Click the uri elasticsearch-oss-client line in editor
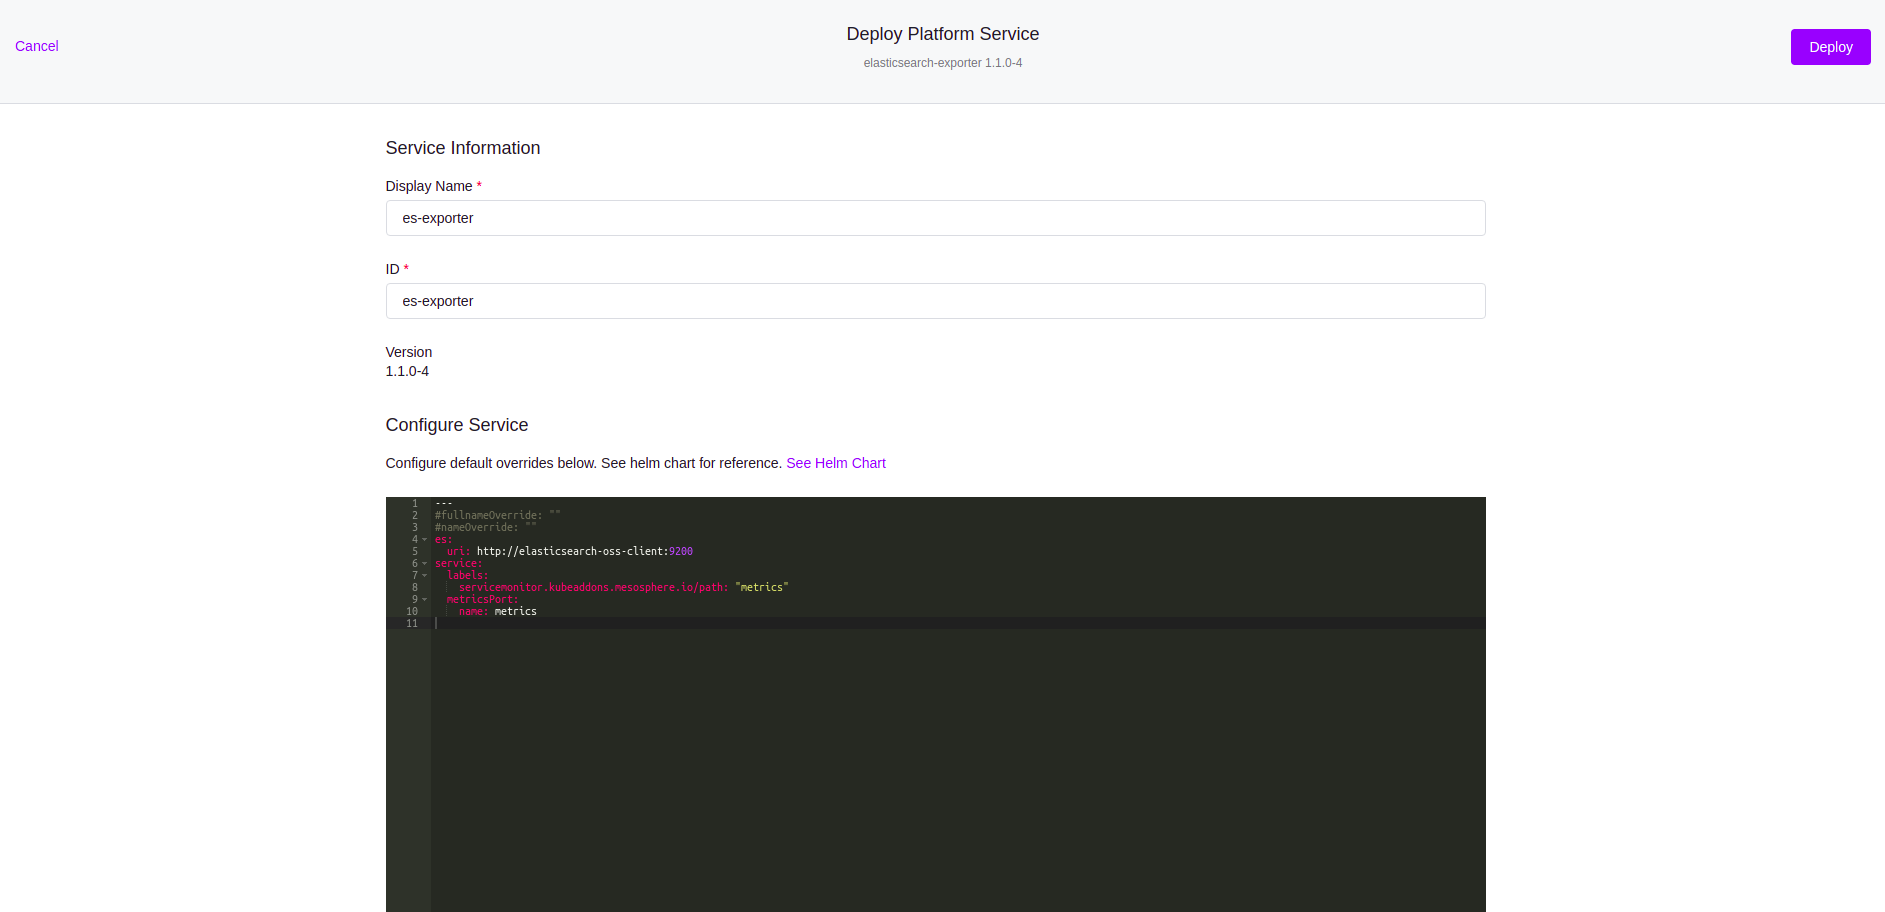 point(570,552)
